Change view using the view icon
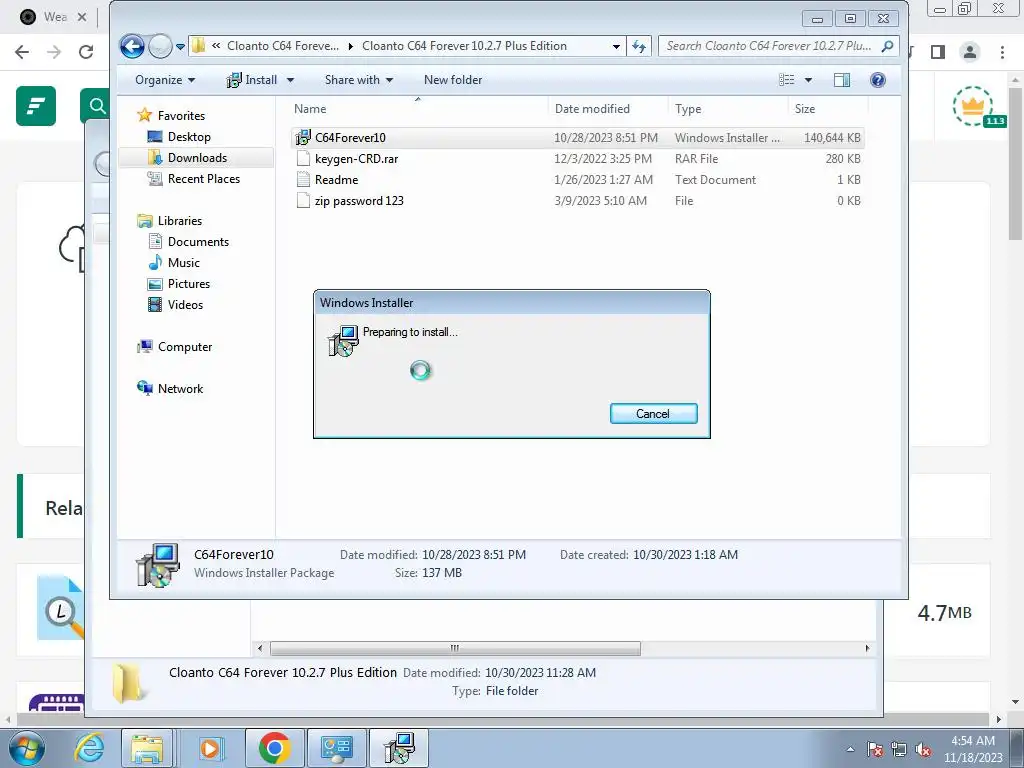 (x=786, y=80)
